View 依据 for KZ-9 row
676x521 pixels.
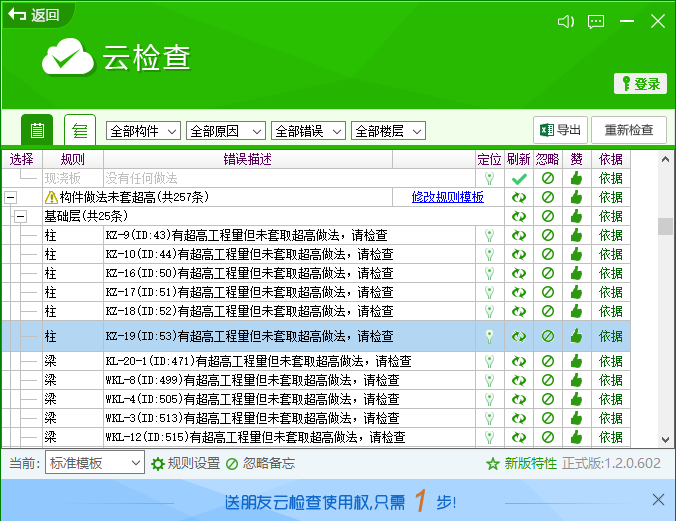point(610,235)
